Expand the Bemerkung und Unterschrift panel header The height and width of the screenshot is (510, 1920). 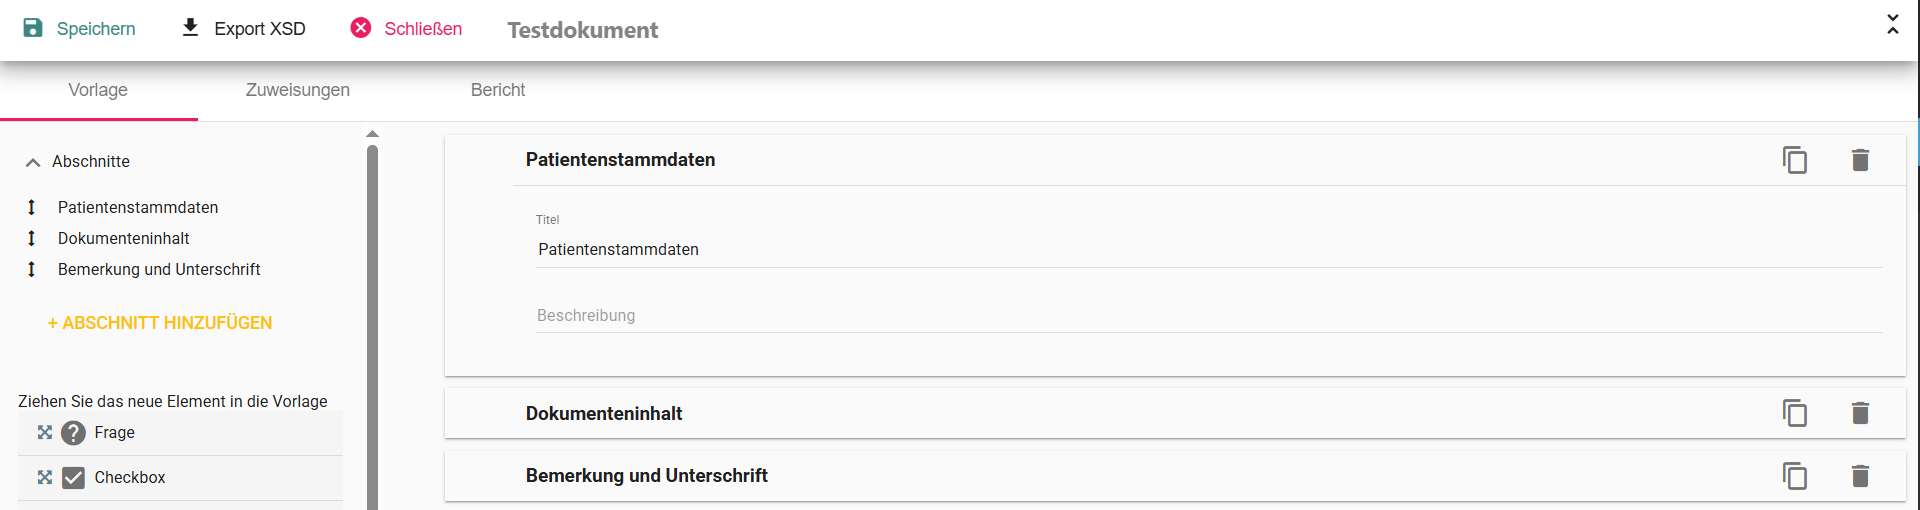(646, 476)
